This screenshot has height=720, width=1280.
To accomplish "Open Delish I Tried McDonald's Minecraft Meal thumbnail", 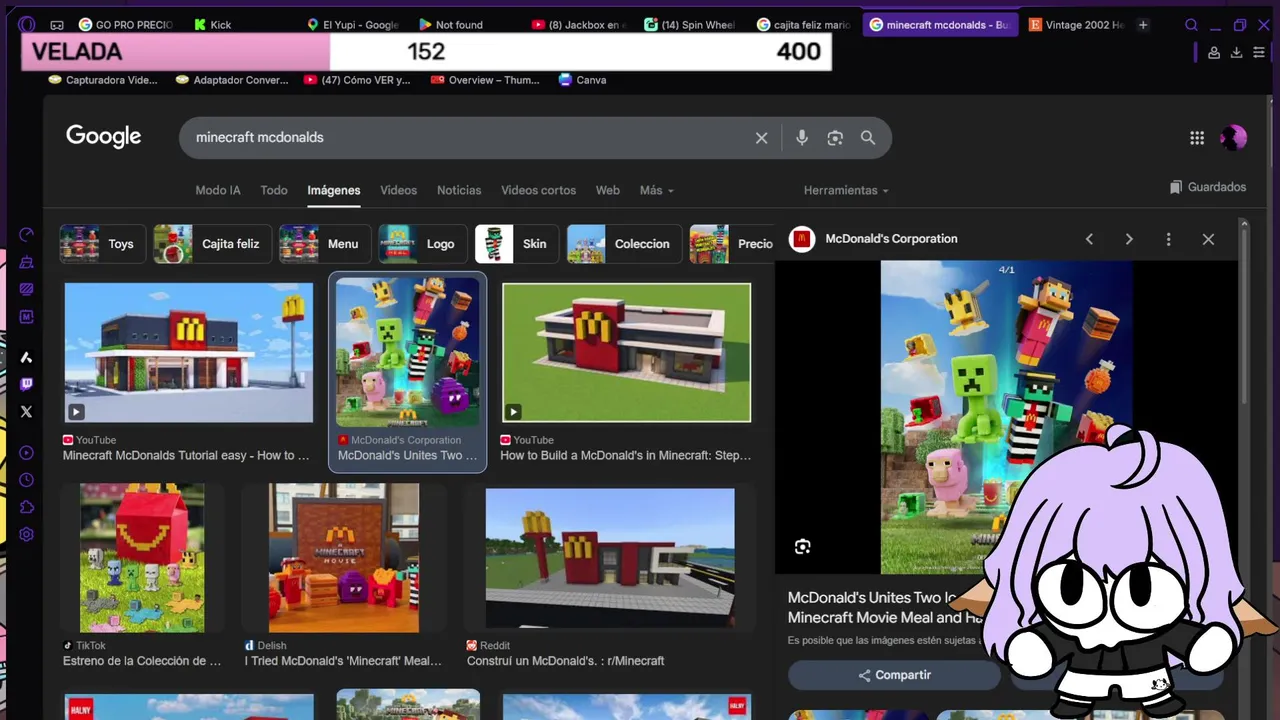I will coord(344,558).
